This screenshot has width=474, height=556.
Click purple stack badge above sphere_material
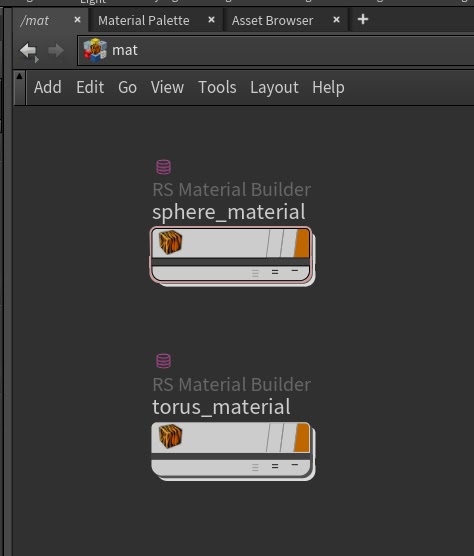163,167
